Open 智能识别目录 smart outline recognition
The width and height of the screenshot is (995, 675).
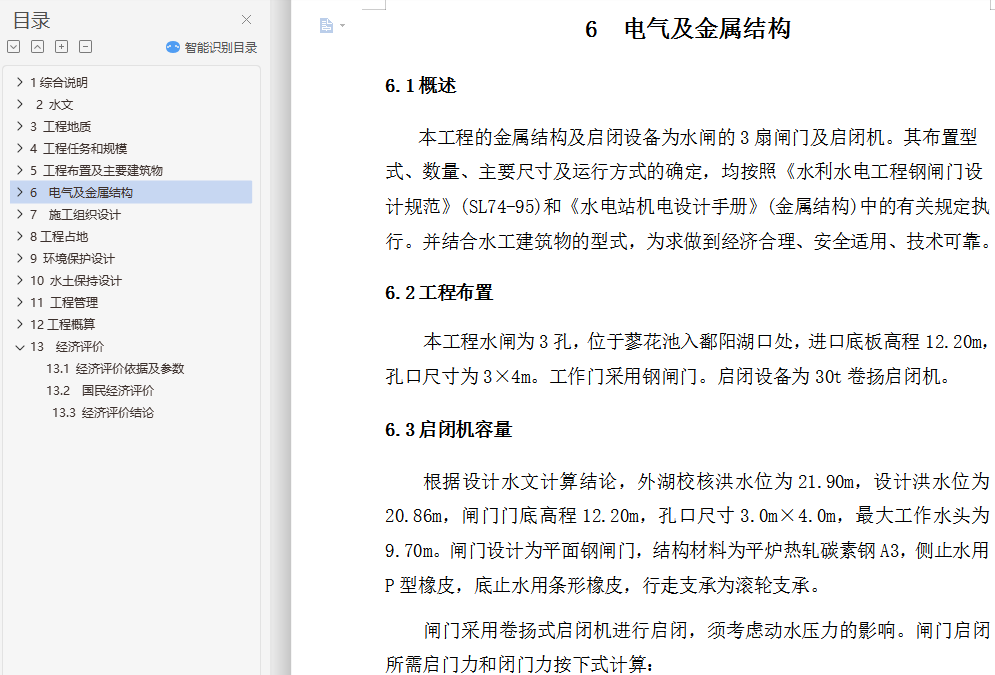pos(211,48)
